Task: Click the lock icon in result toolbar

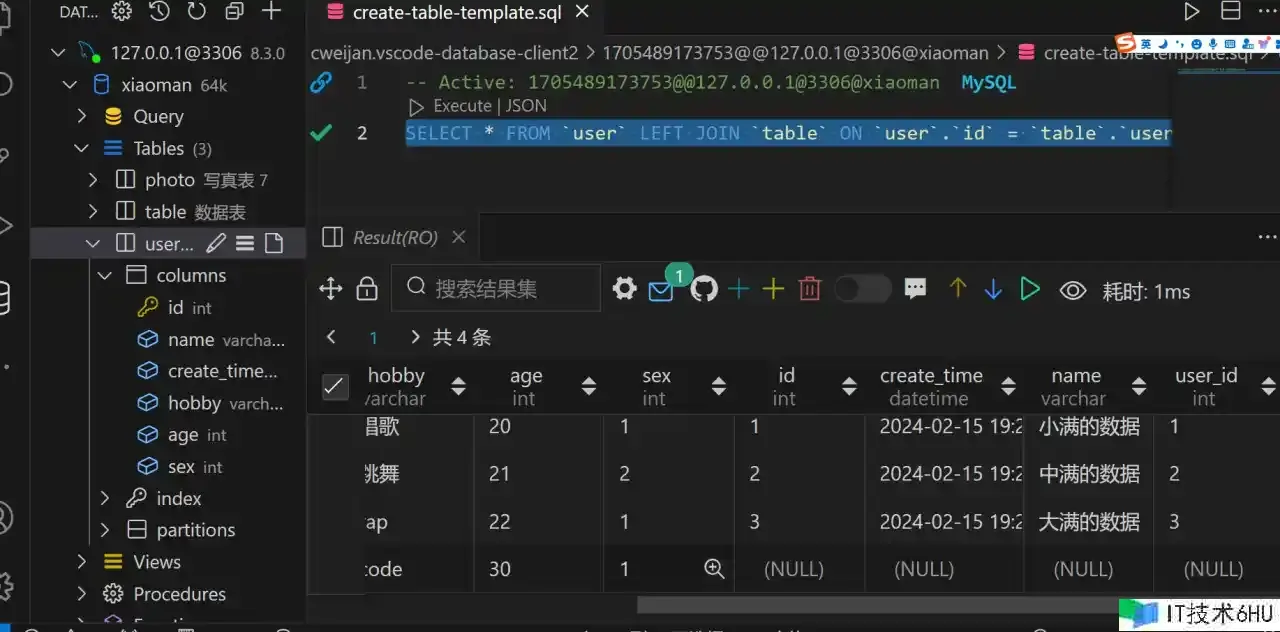Action: 367,290
